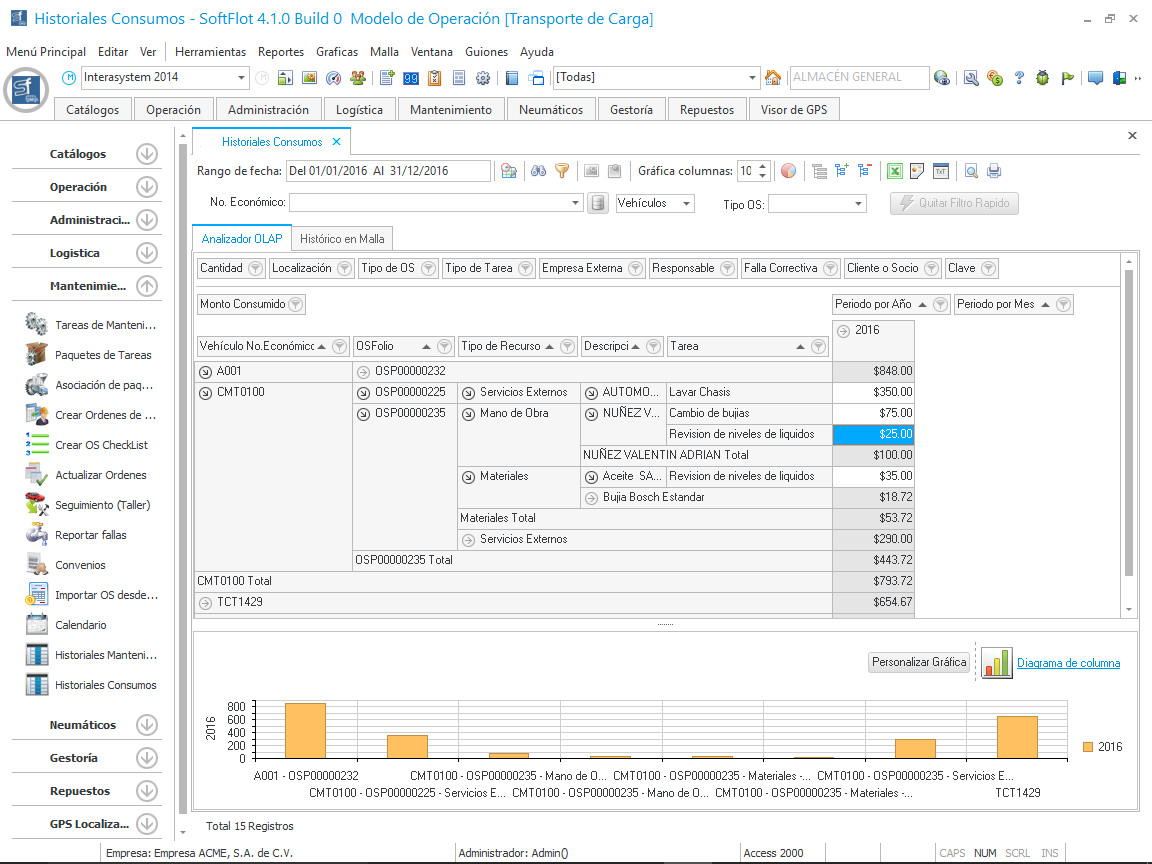Click the printer icon in report toolbar
This screenshot has width=1152, height=864.
(x=993, y=171)
